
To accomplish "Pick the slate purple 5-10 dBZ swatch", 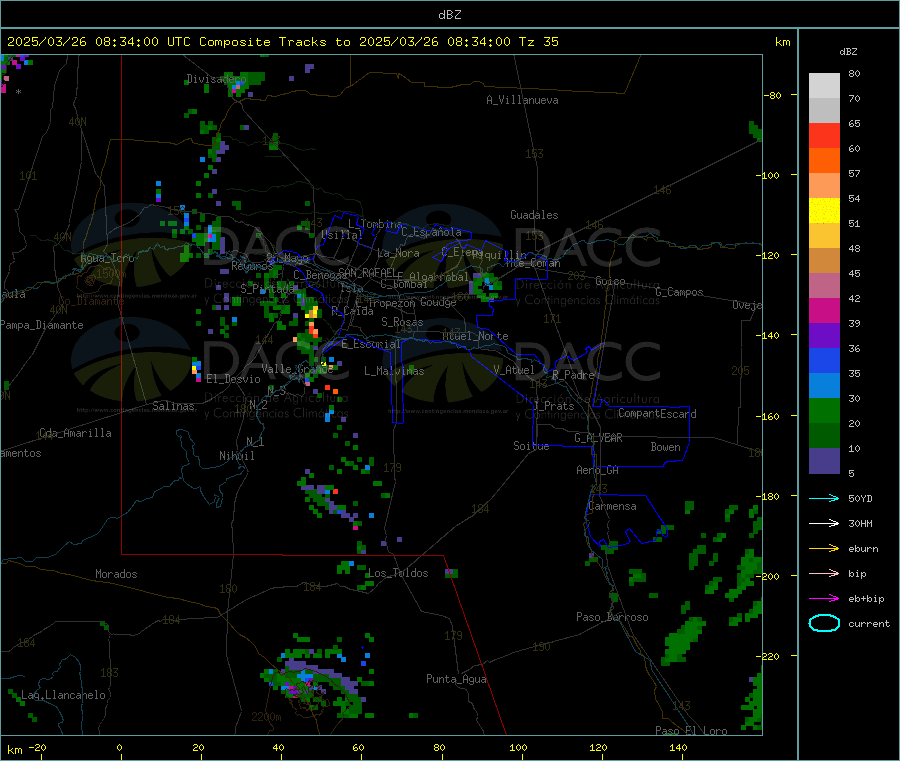I will (824, 461).
